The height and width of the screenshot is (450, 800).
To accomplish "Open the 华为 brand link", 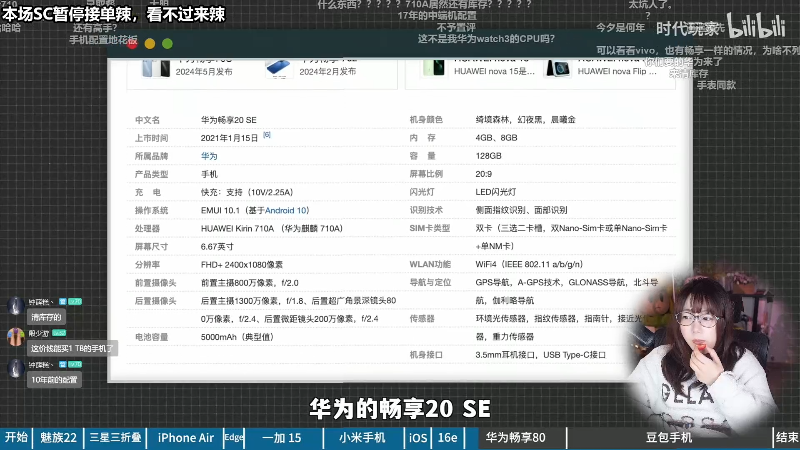I will tap(209, 156).
